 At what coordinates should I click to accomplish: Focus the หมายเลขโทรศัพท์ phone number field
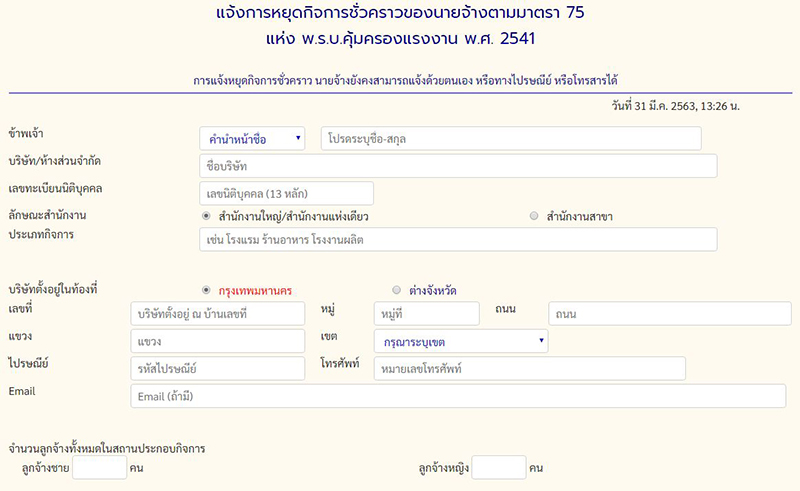(529, 369)
